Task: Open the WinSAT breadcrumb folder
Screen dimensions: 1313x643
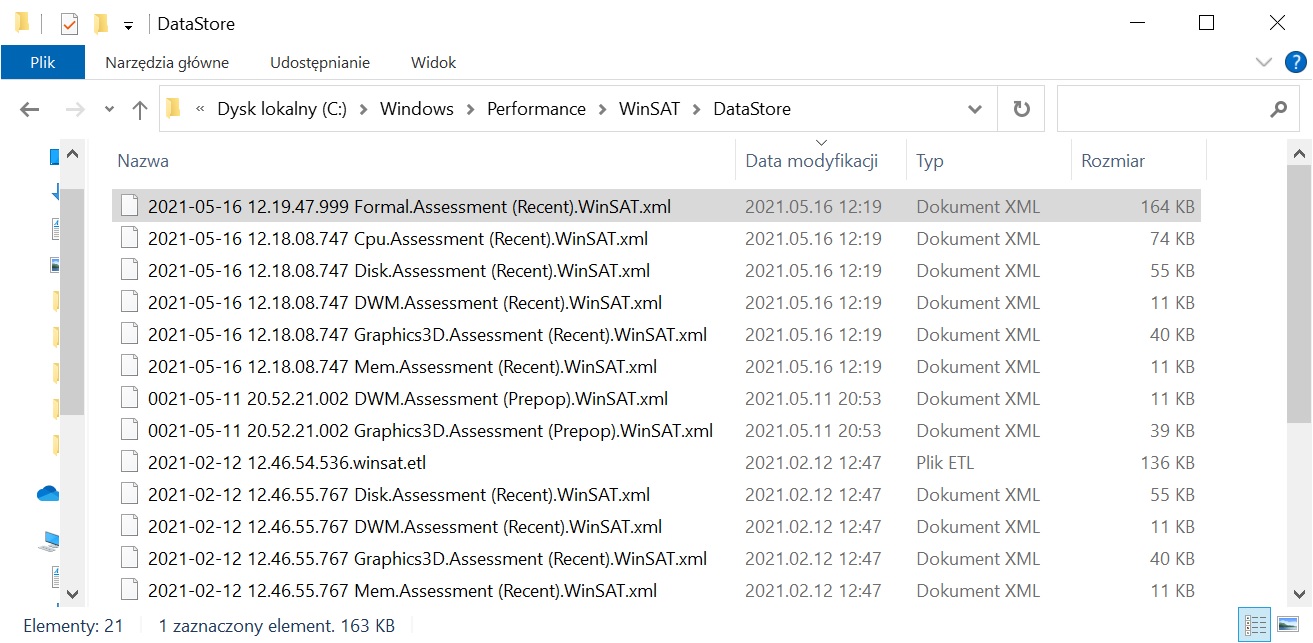Action: coord(649,109)
